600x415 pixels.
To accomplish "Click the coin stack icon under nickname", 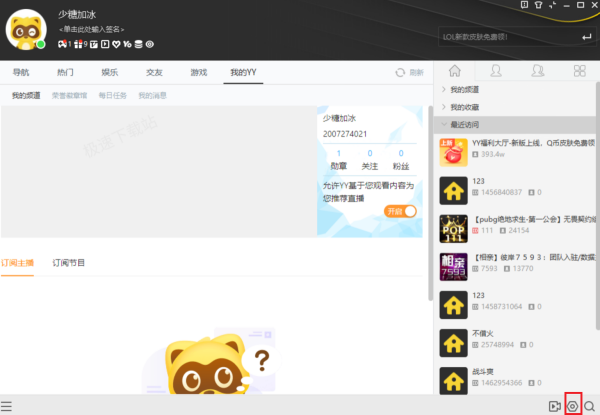I will pos(139,44).
